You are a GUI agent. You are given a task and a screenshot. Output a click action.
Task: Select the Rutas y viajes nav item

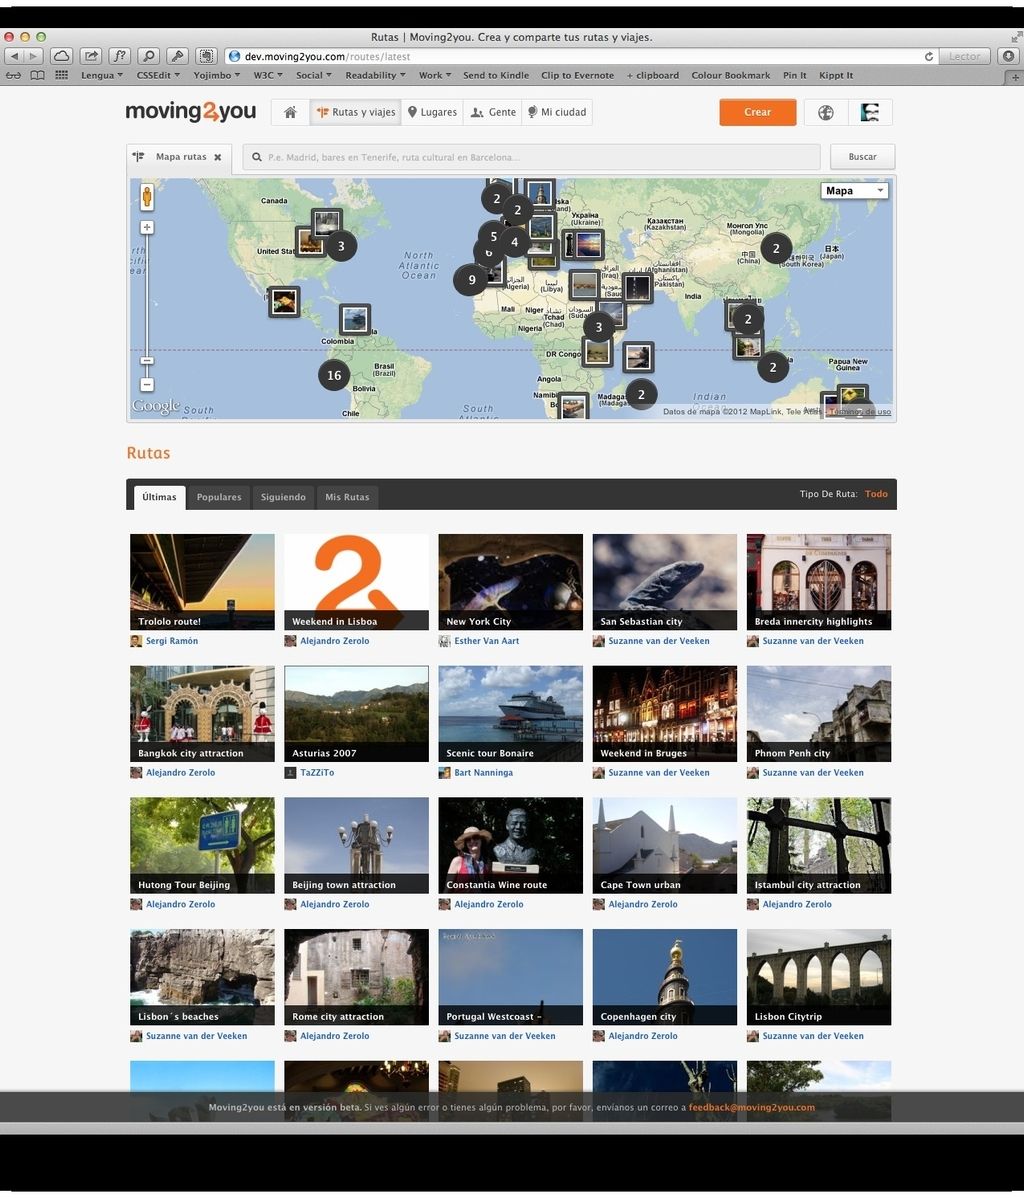coord(355,112)
